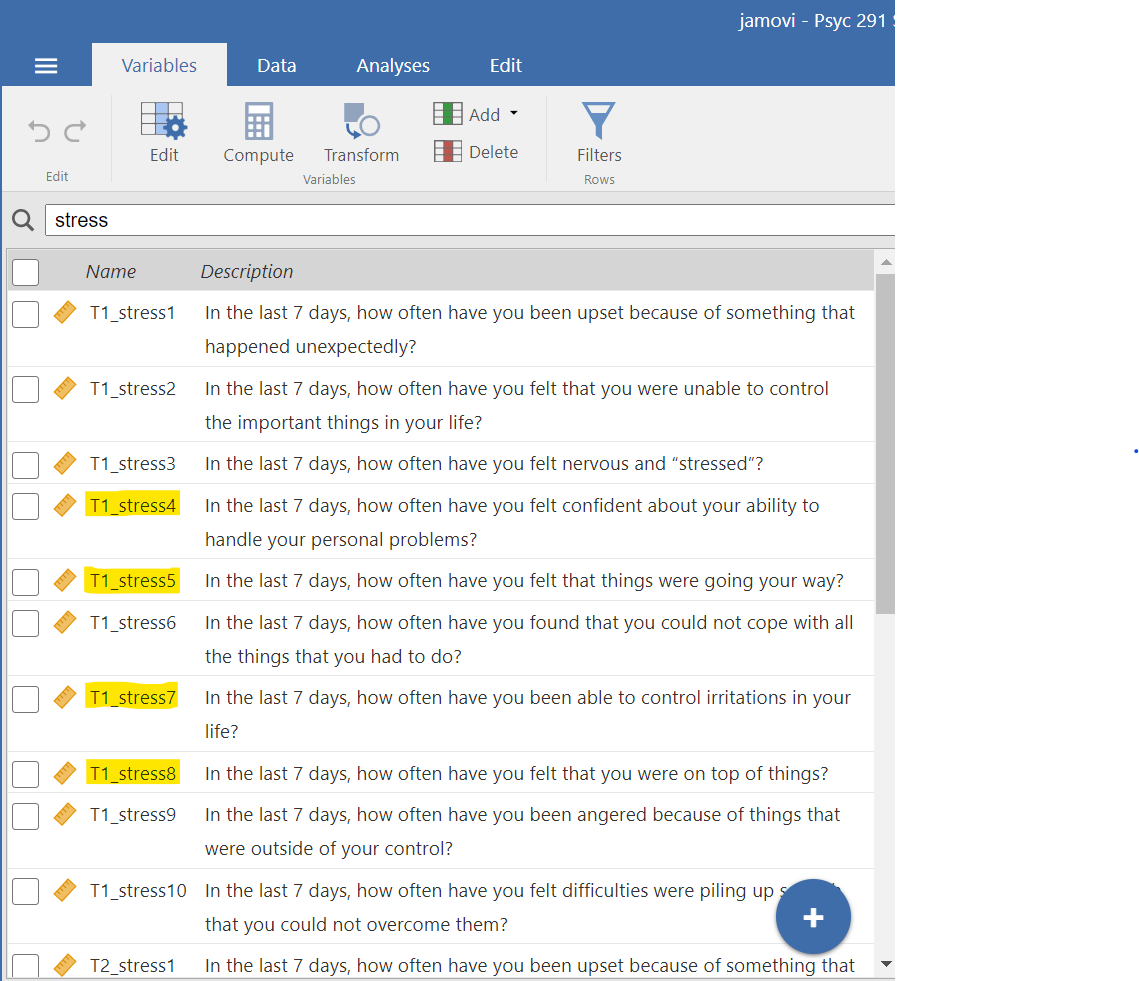
Task: Click the scrollbar down arrow
Action: (885, 964)
